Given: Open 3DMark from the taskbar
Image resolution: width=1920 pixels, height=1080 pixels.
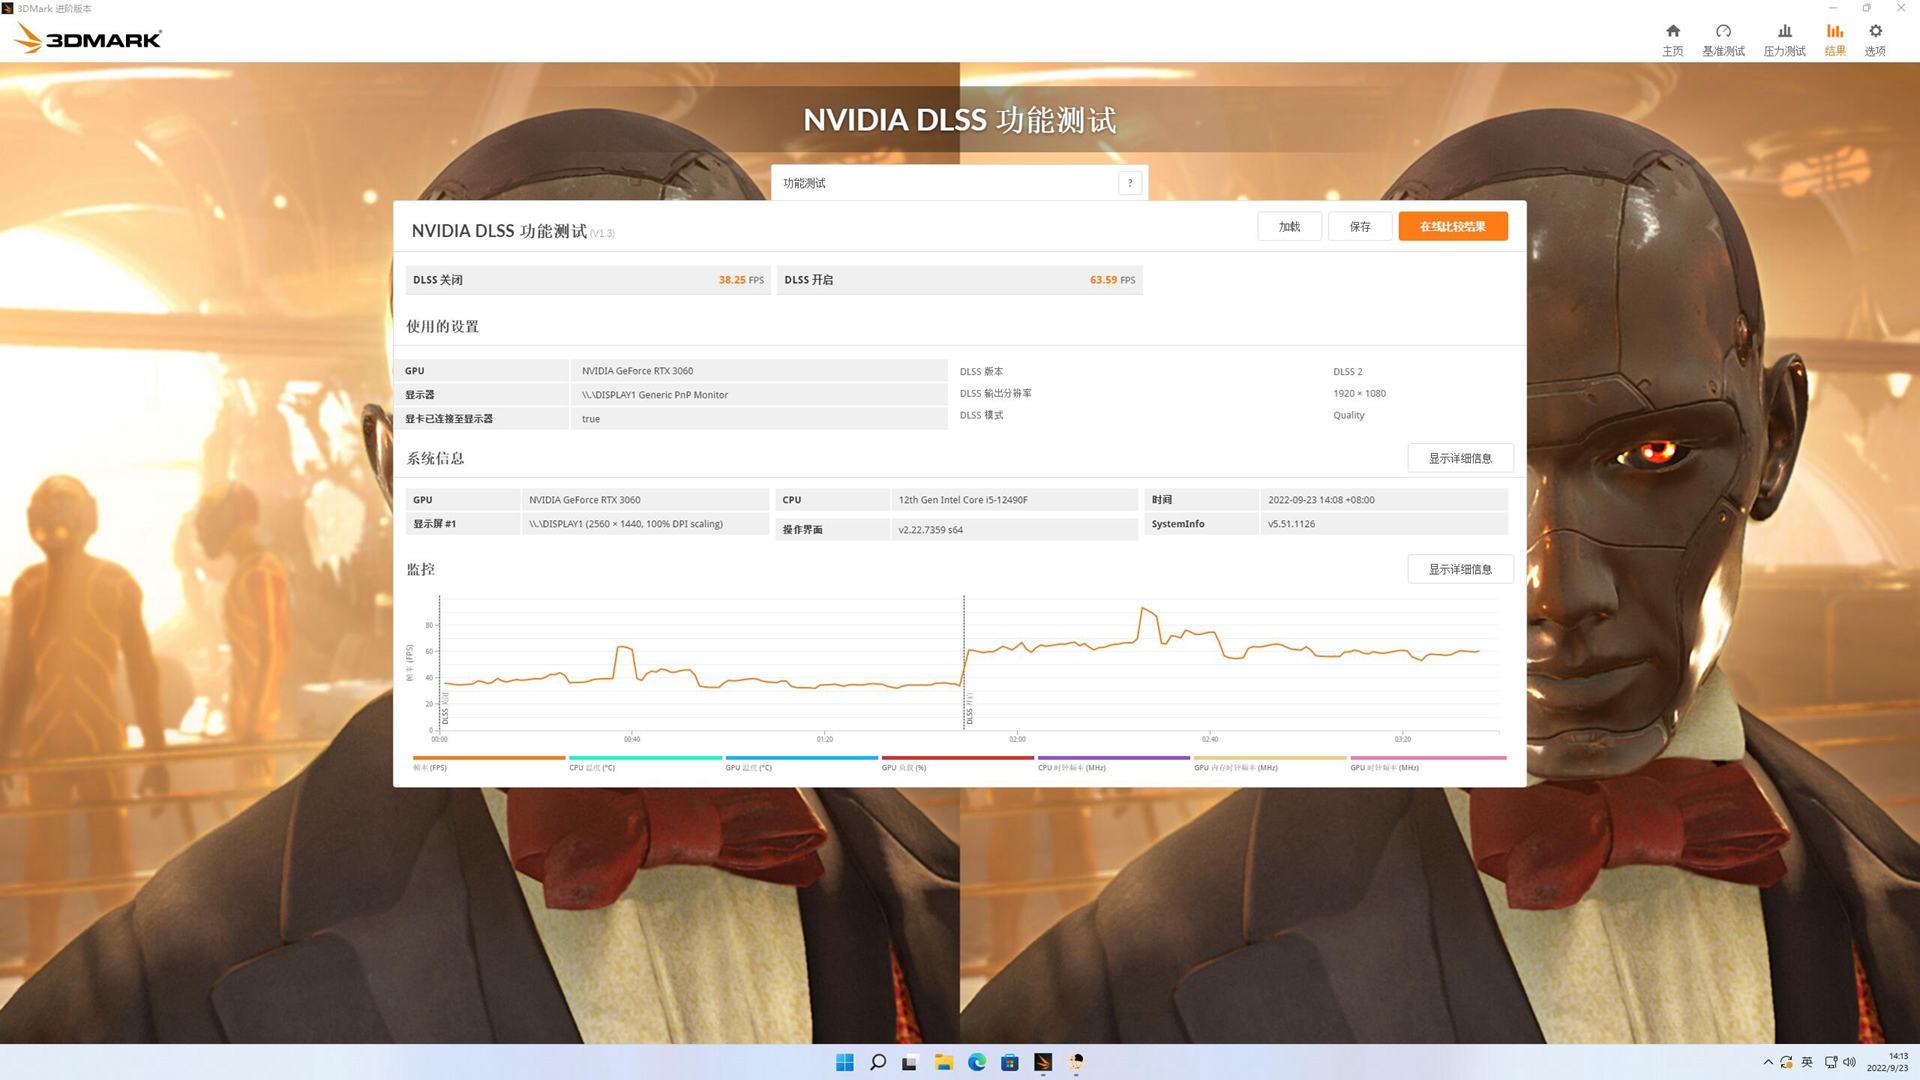Looking at the screenshot, I should (1043, 1062).
